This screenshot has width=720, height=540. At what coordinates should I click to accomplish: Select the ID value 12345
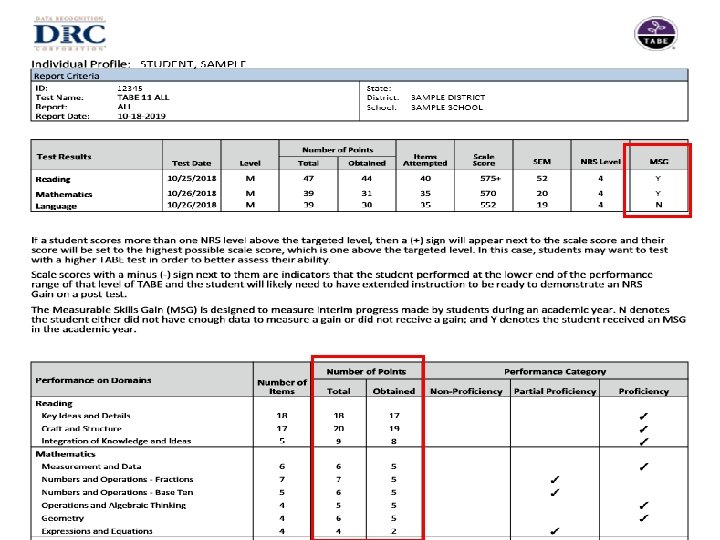click(x=130, y=88)
